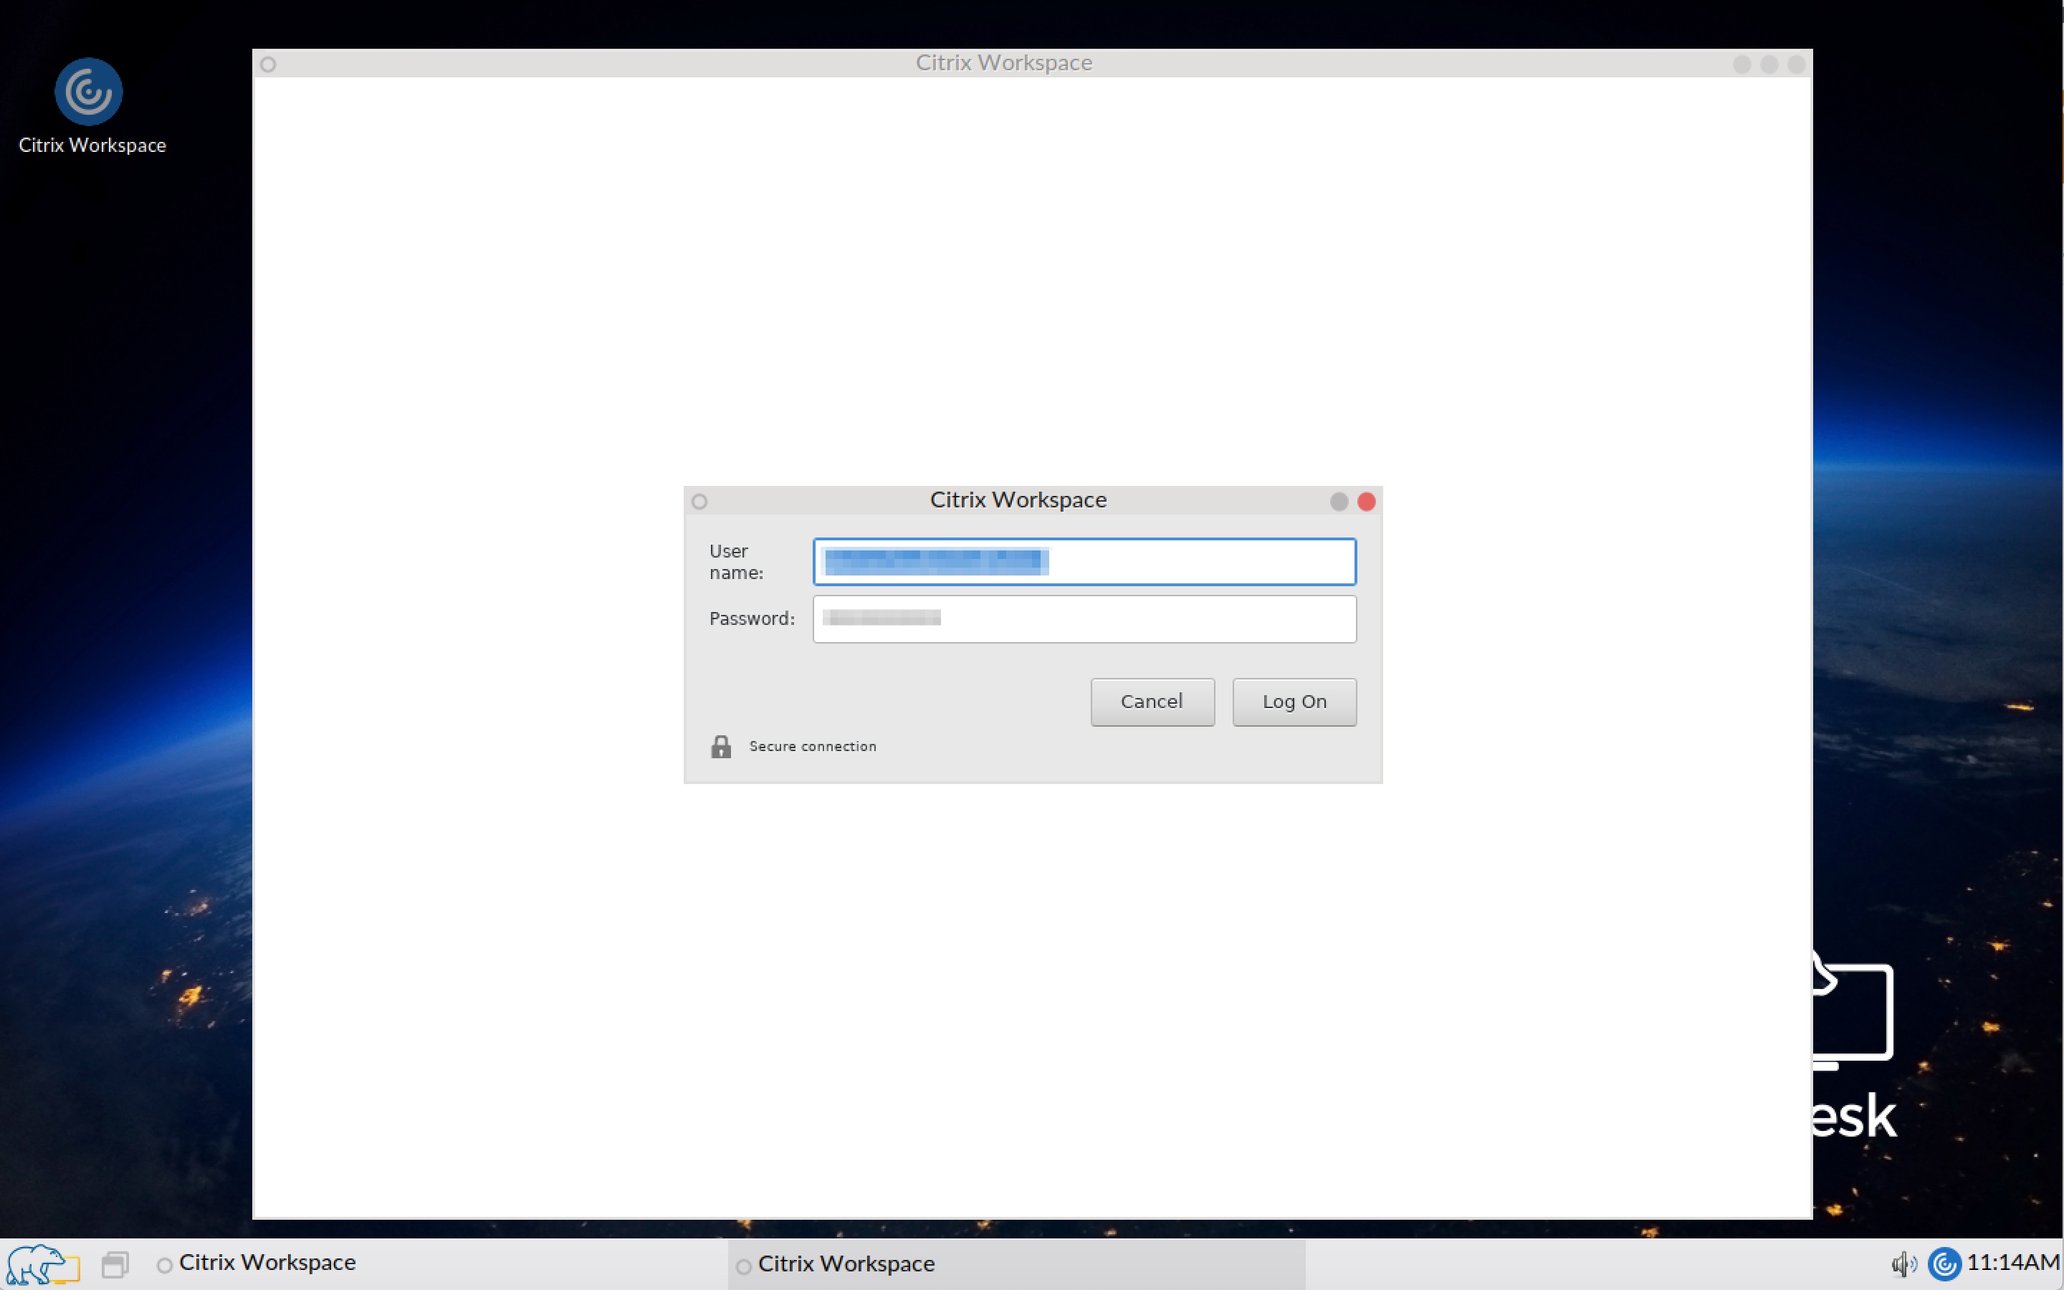Click the window list icon next to the bear
This screenshot has width=2064, height=1290.
pos(113,1264)
